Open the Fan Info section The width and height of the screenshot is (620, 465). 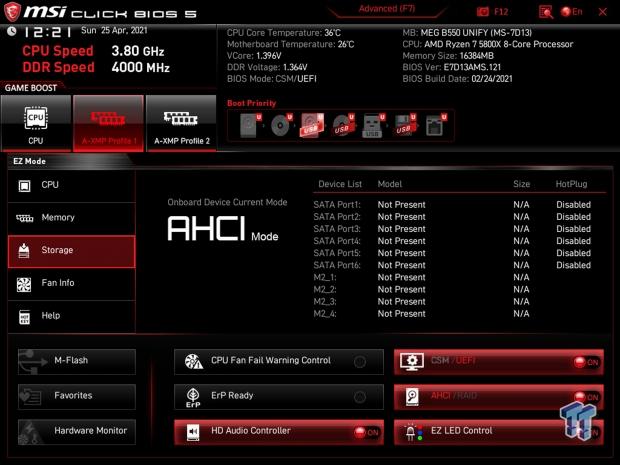[x=72, y=283]
